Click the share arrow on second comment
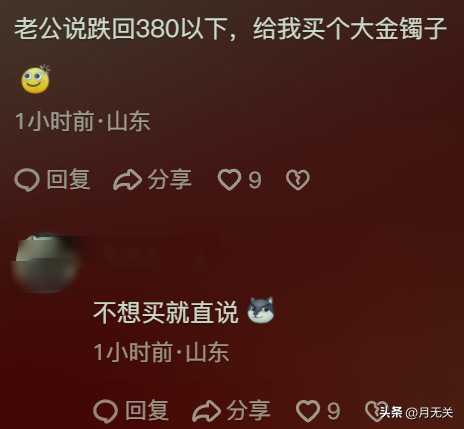This screenshot has height=429, width=464. point(207,411)
